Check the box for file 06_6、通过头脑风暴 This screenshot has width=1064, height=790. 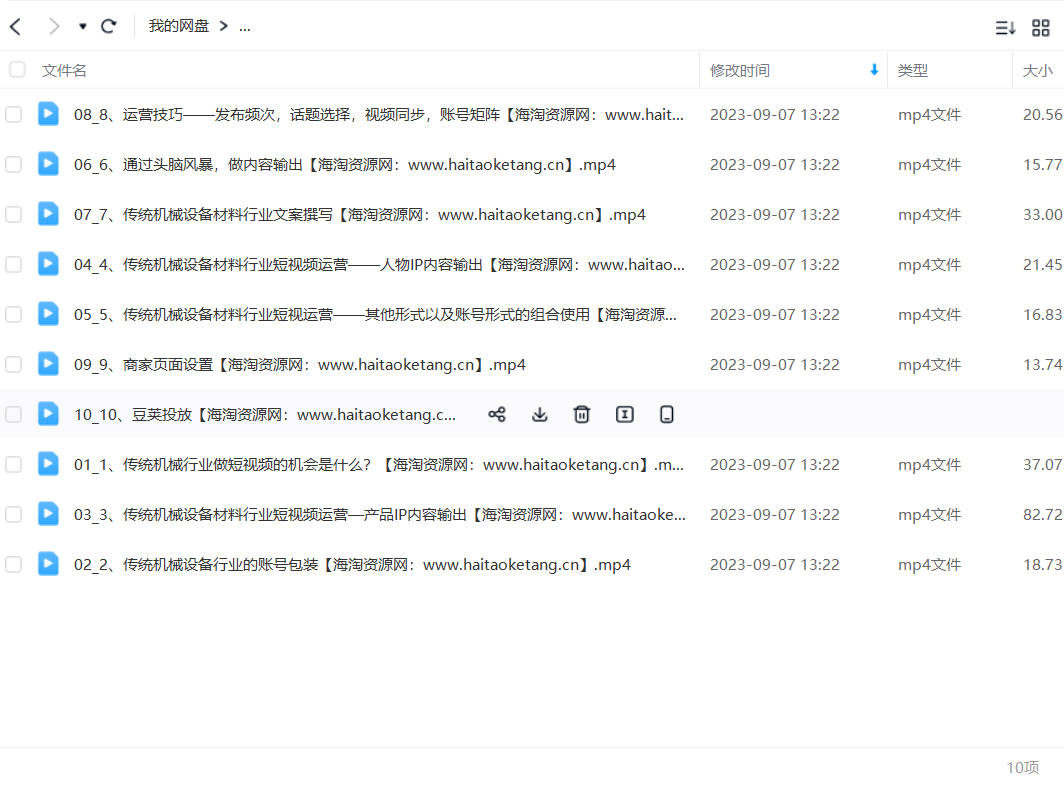pyautogui.click(x=14, y=164)
